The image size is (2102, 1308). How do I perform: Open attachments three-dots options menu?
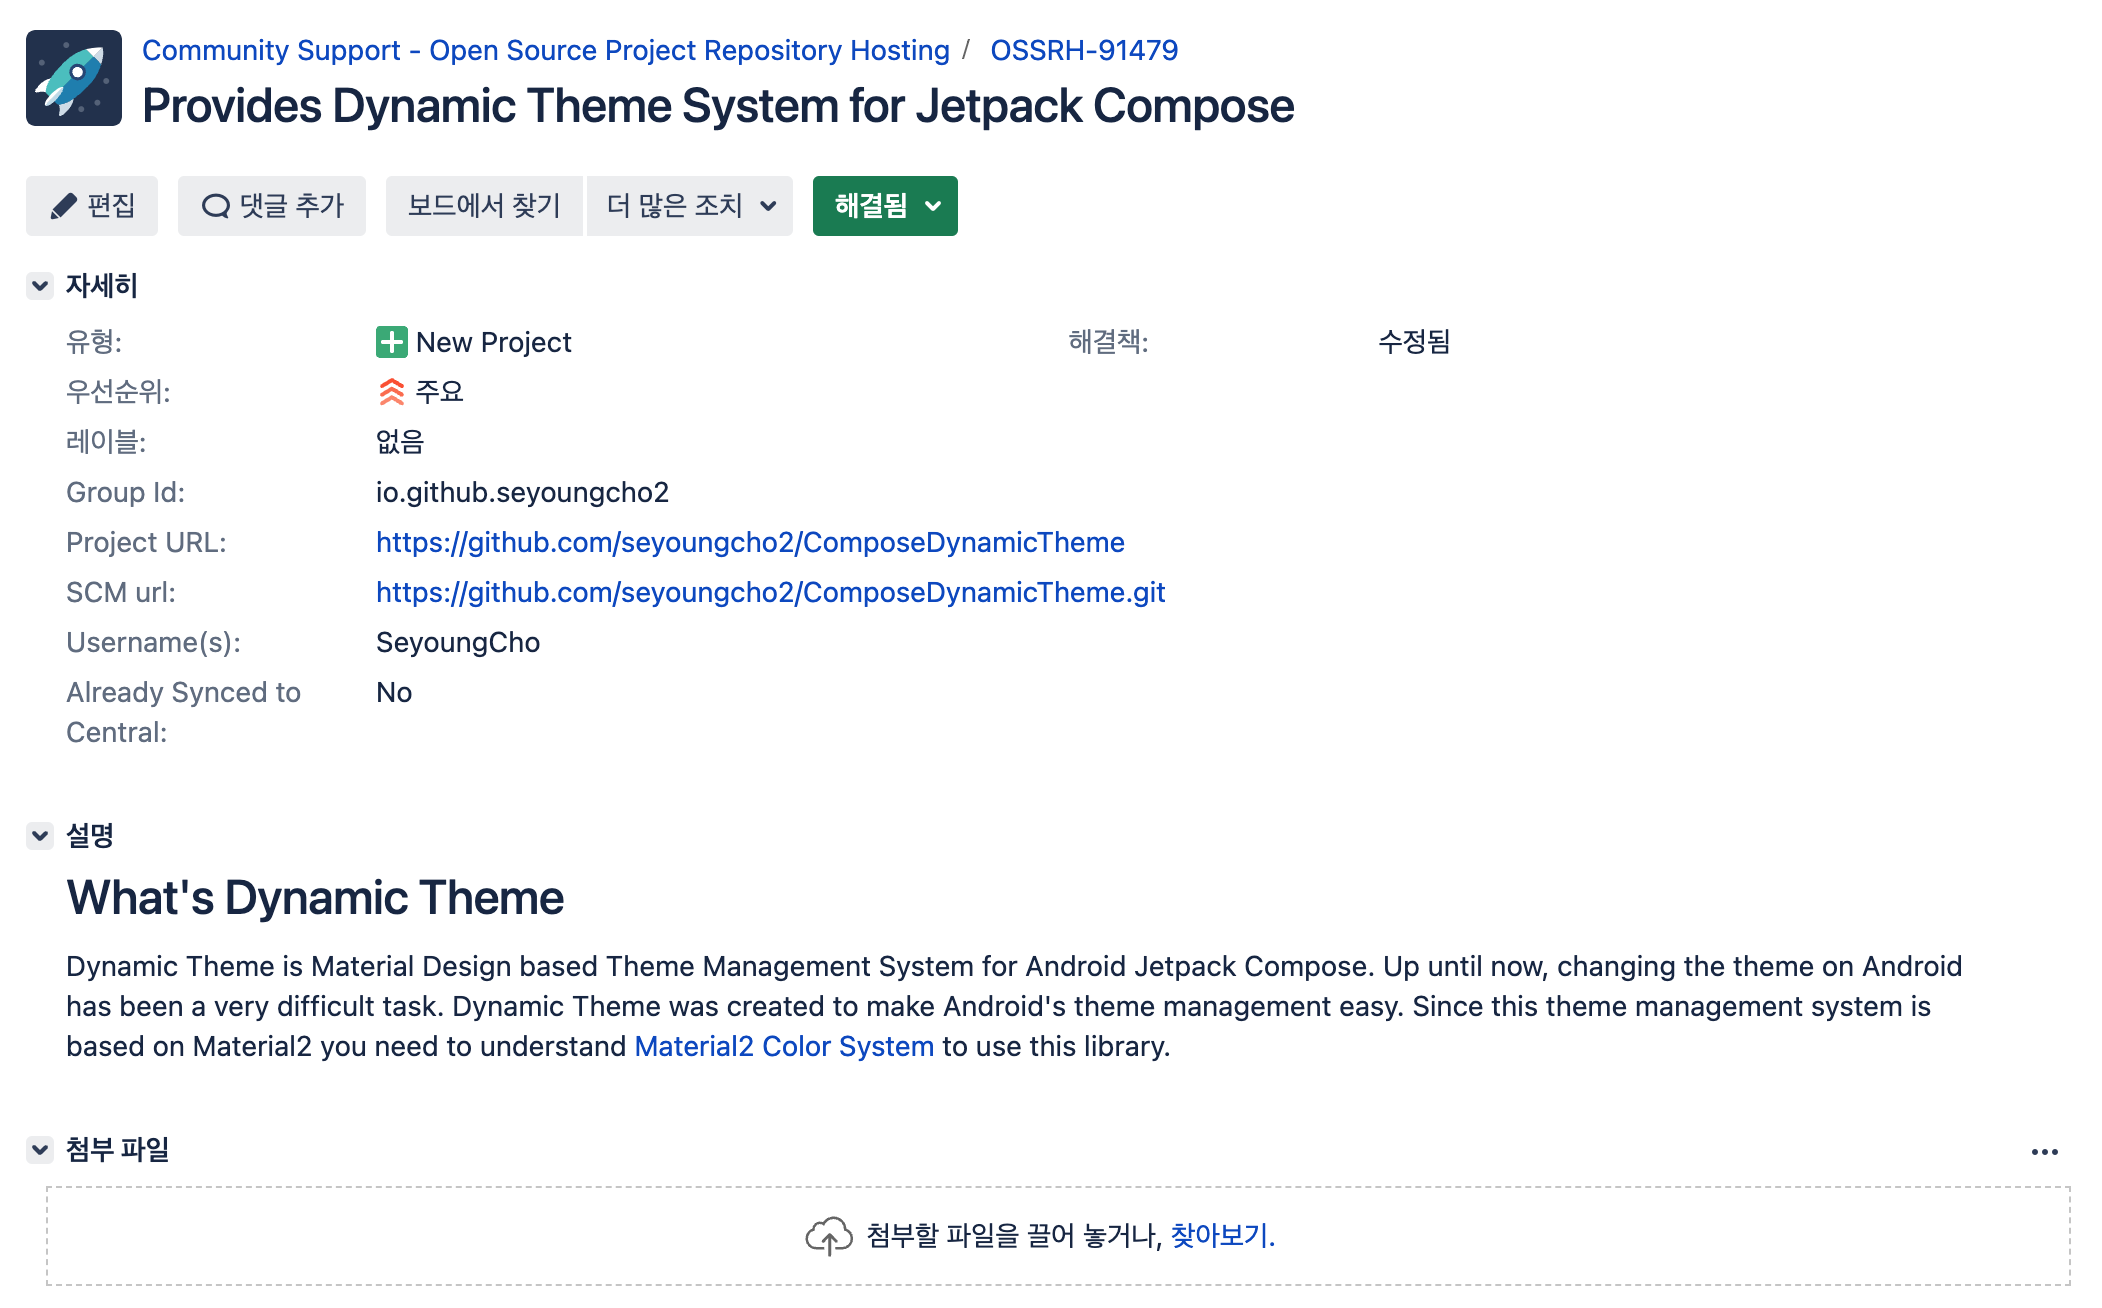click(2044, 1152)
